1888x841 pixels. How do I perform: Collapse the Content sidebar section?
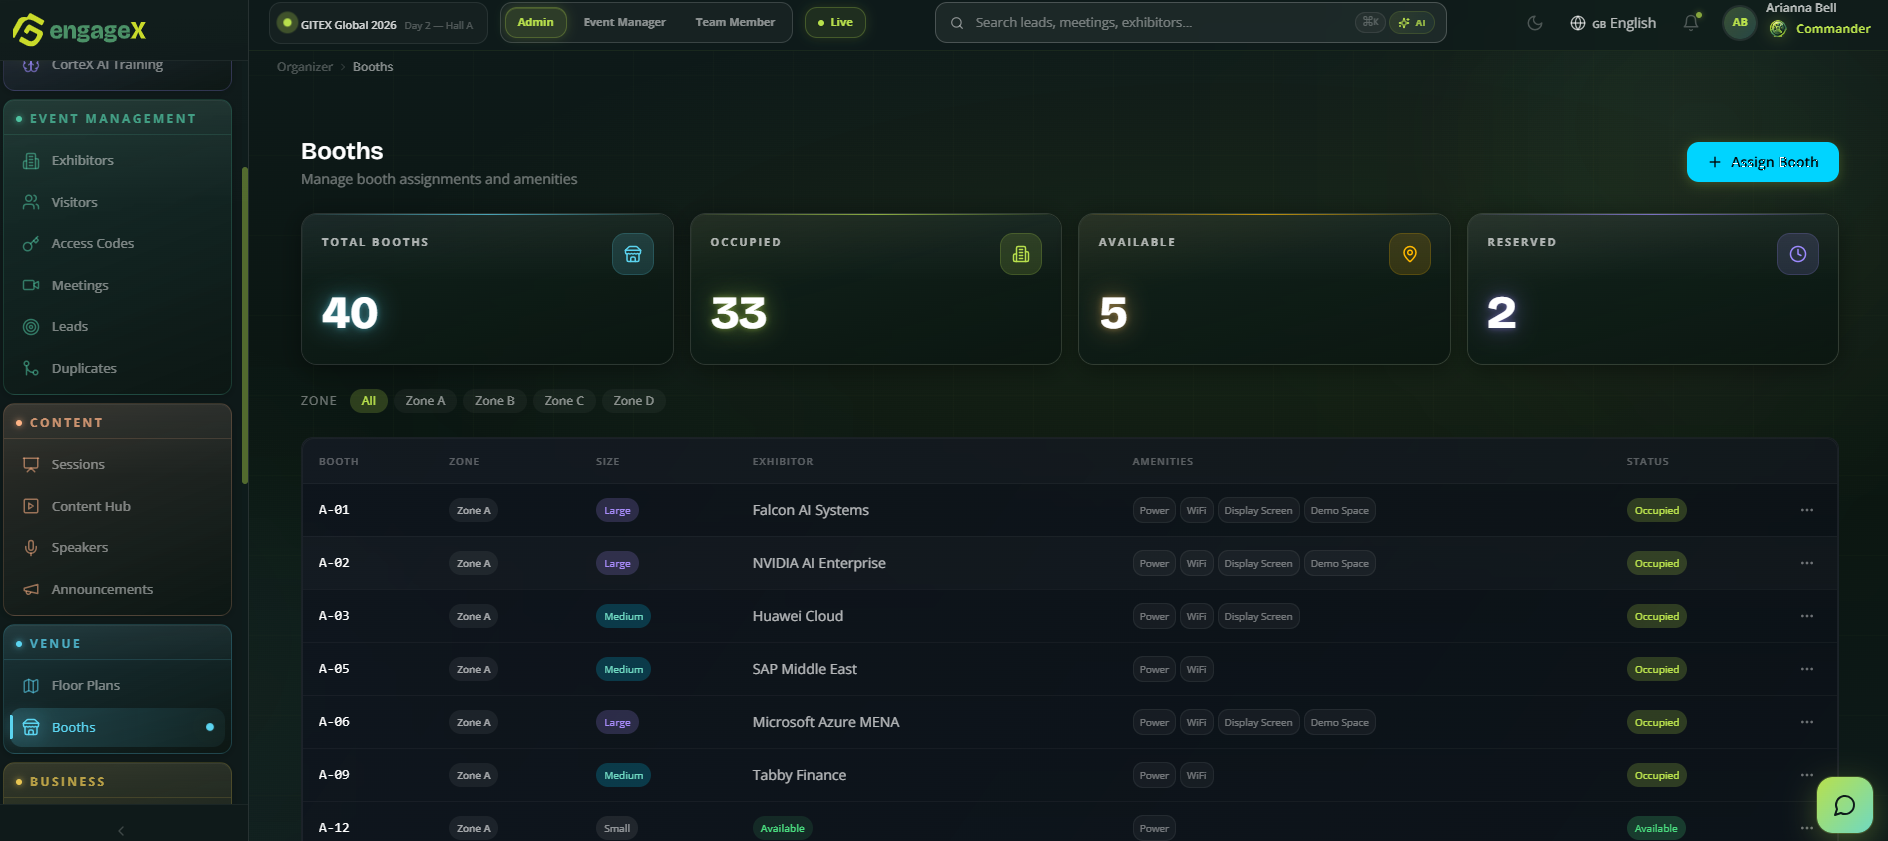pyautogui.click(x=118, y=422)
